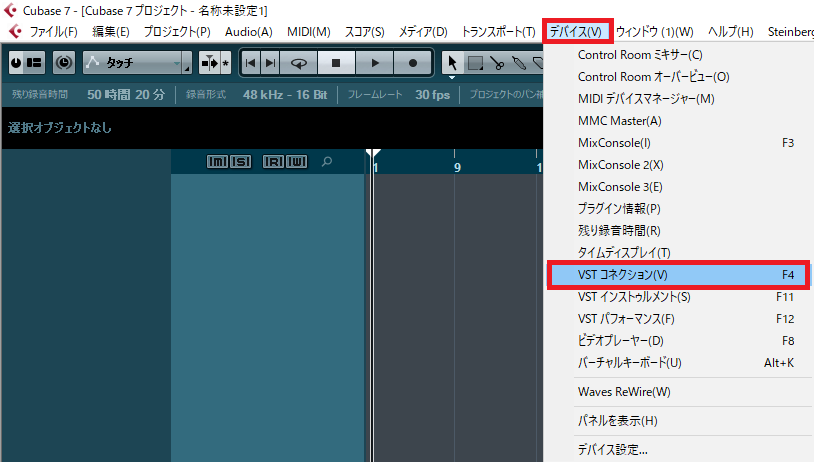814x462 pixels.
Task: Open ビデオプレーヤー(D)
Action: coord(678,341)
